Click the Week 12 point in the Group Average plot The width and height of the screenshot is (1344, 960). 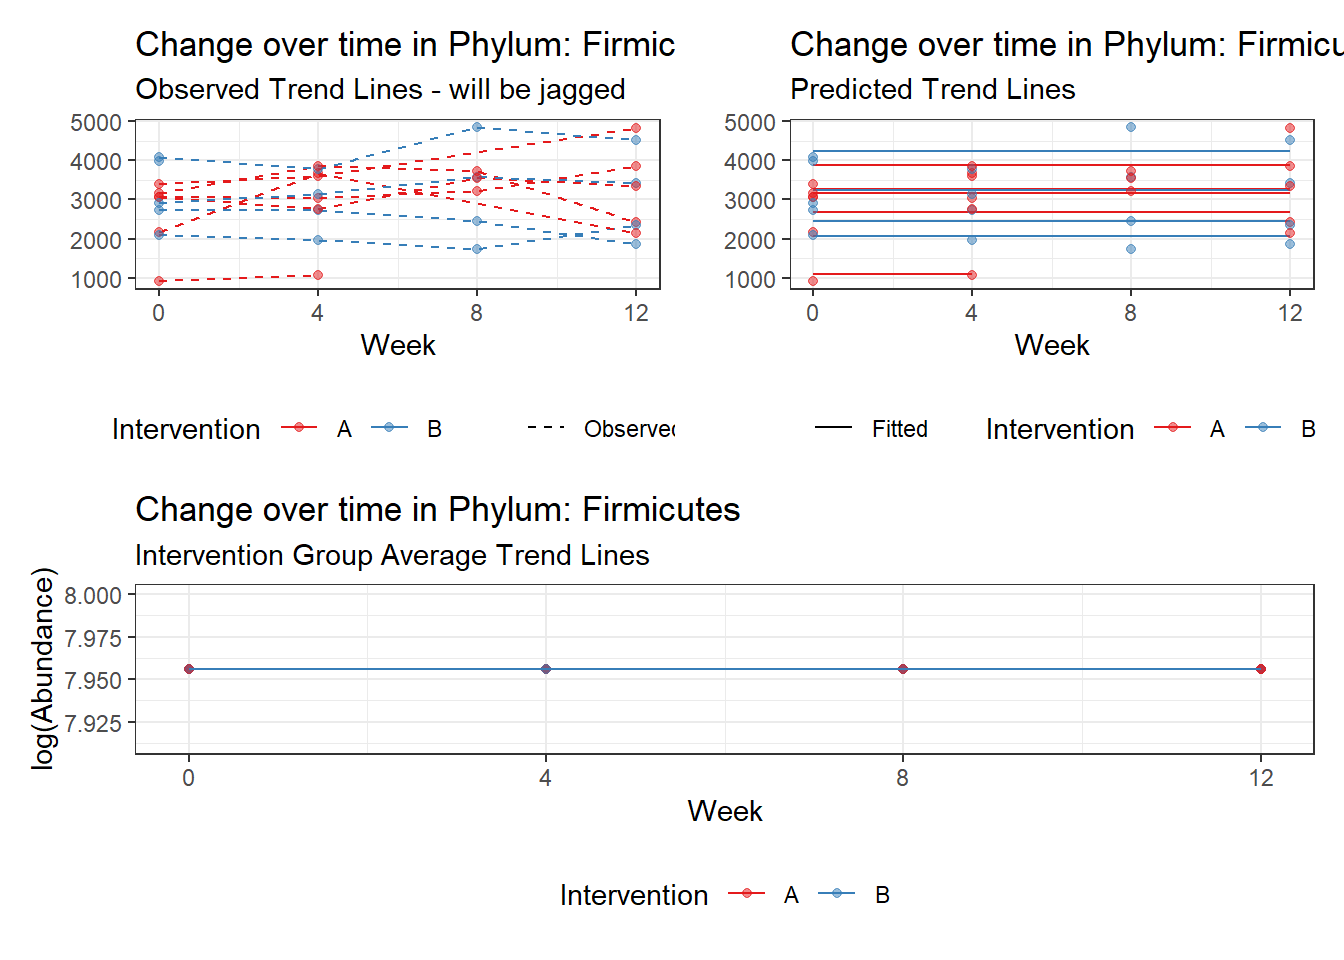(1260, 669)
